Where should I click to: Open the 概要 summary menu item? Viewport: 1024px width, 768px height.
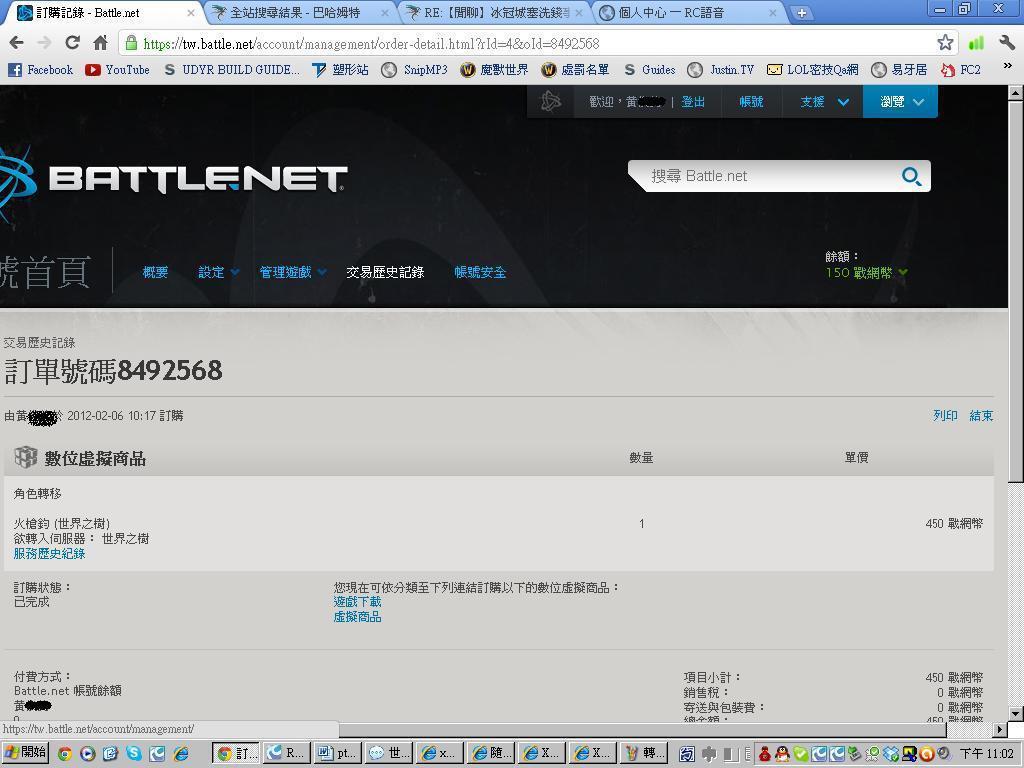(x=155, y=272)
